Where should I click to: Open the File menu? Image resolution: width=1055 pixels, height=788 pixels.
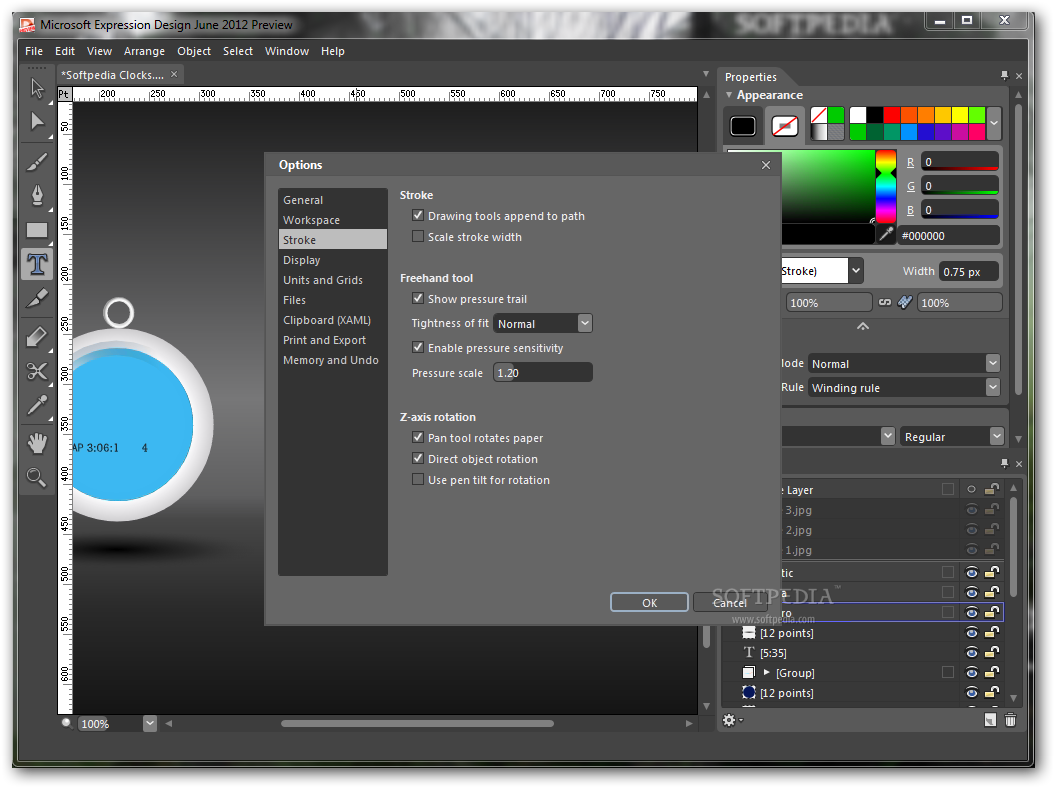[34, 51]
